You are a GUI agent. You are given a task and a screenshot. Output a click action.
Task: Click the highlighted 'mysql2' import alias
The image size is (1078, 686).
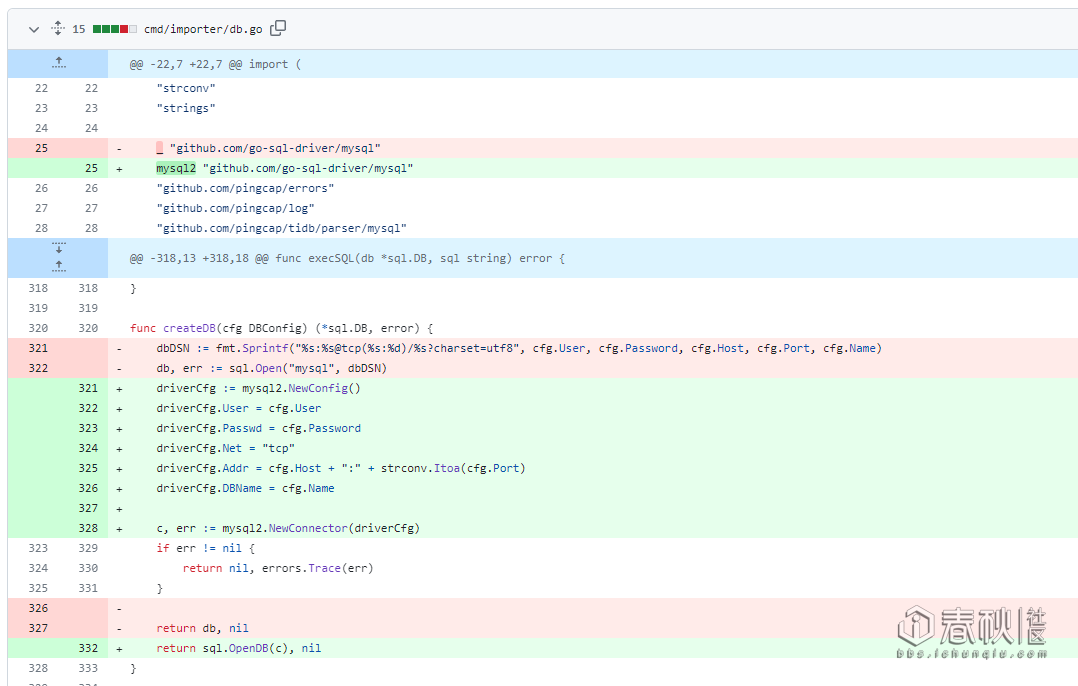(176, 168)
